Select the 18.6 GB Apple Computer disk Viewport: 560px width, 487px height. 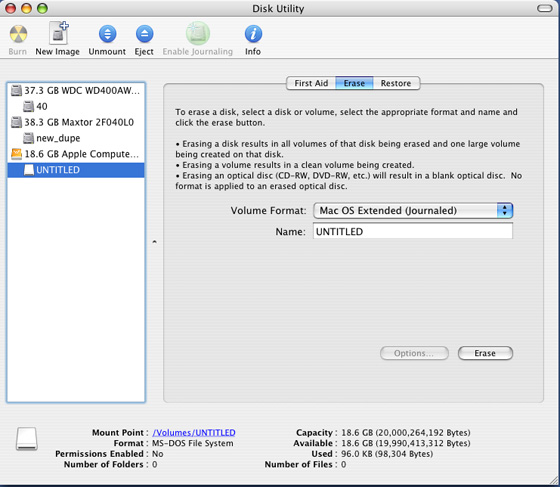coord(76,154)
